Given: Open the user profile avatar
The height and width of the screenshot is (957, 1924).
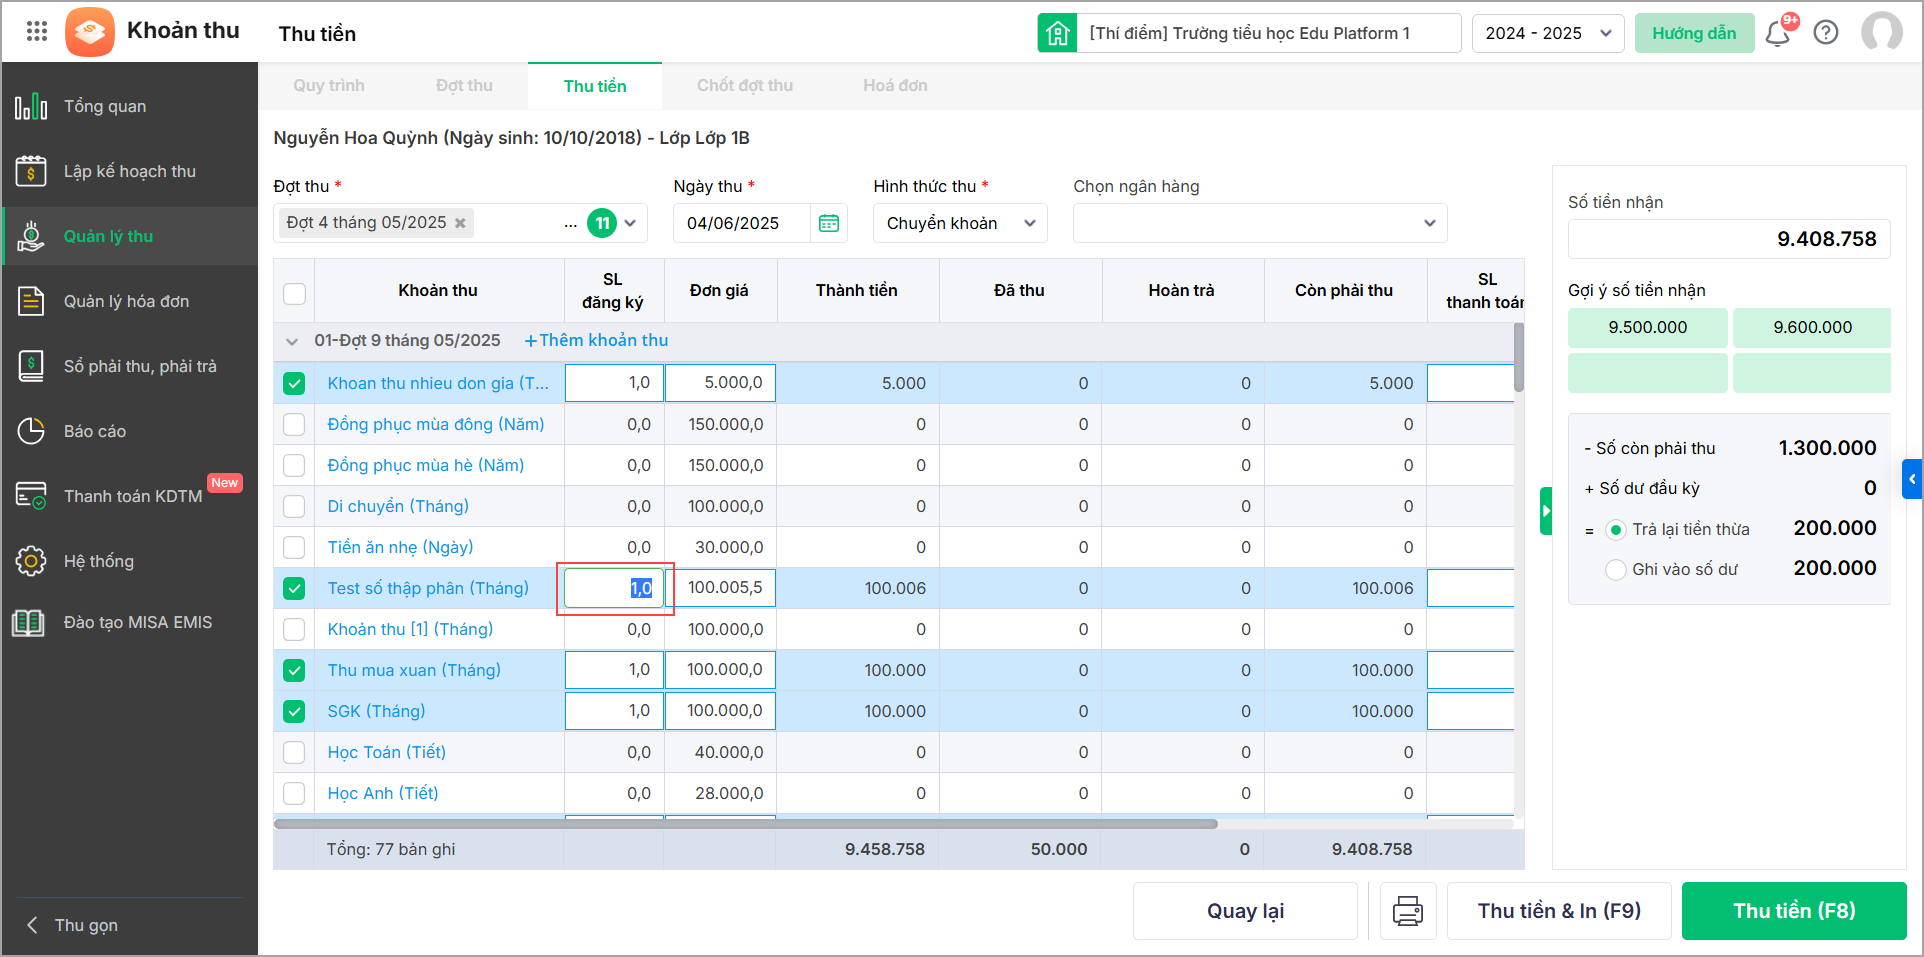Looking at the screenshot, I should click(1881, 33).
